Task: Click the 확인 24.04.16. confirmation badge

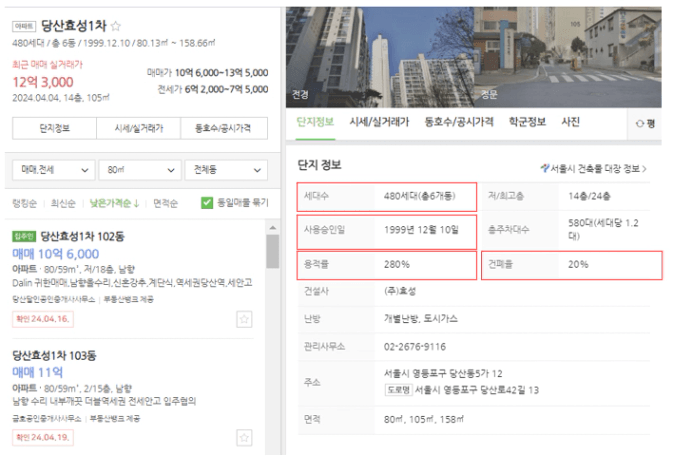Action: pyautogui.click(x=42, y=319)
